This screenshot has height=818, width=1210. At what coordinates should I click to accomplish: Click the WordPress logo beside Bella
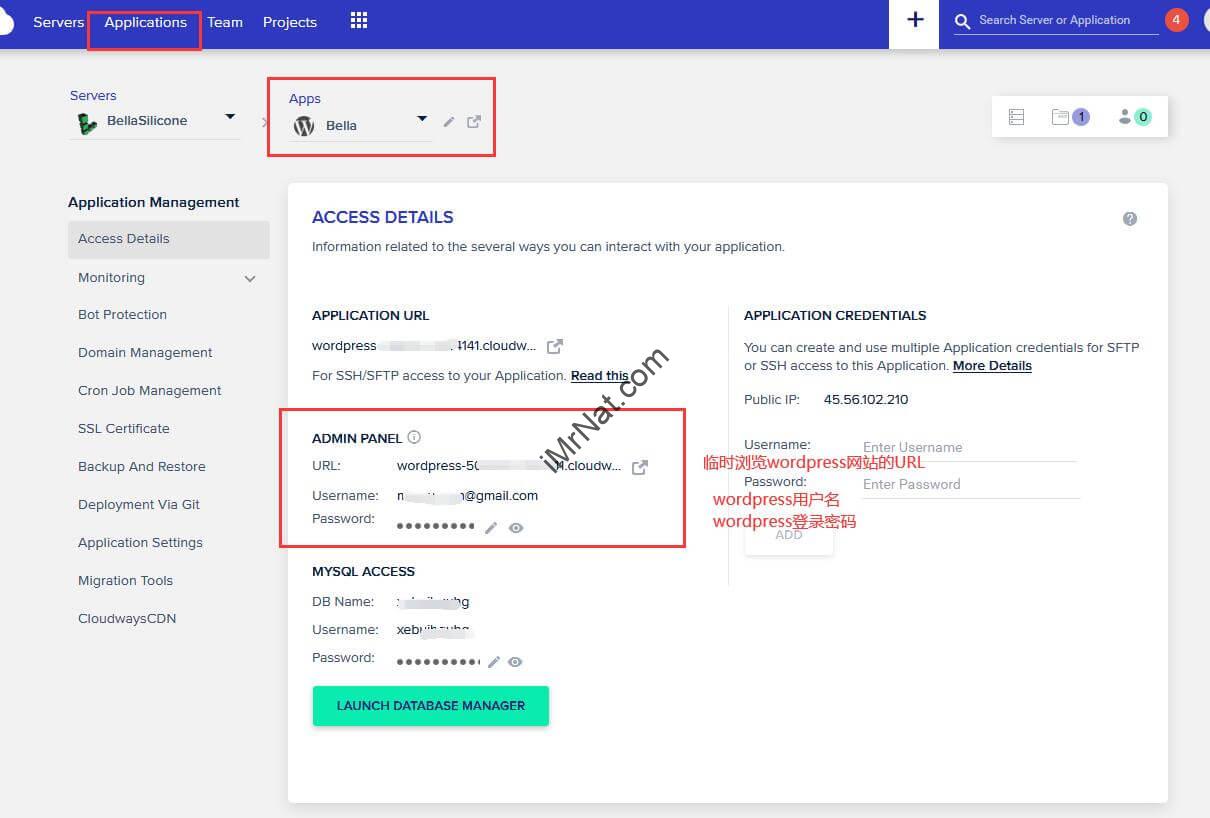tap(304, 126)
